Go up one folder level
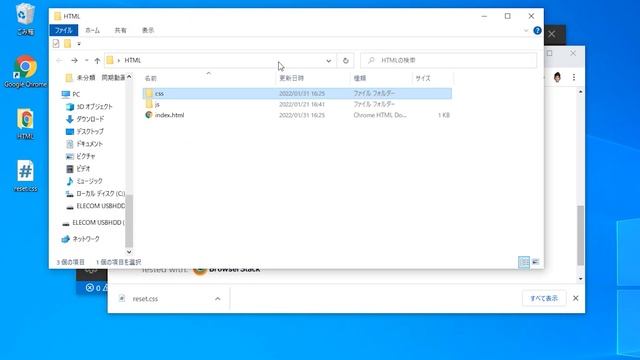640x360 pixels. (x=97, y=60)
